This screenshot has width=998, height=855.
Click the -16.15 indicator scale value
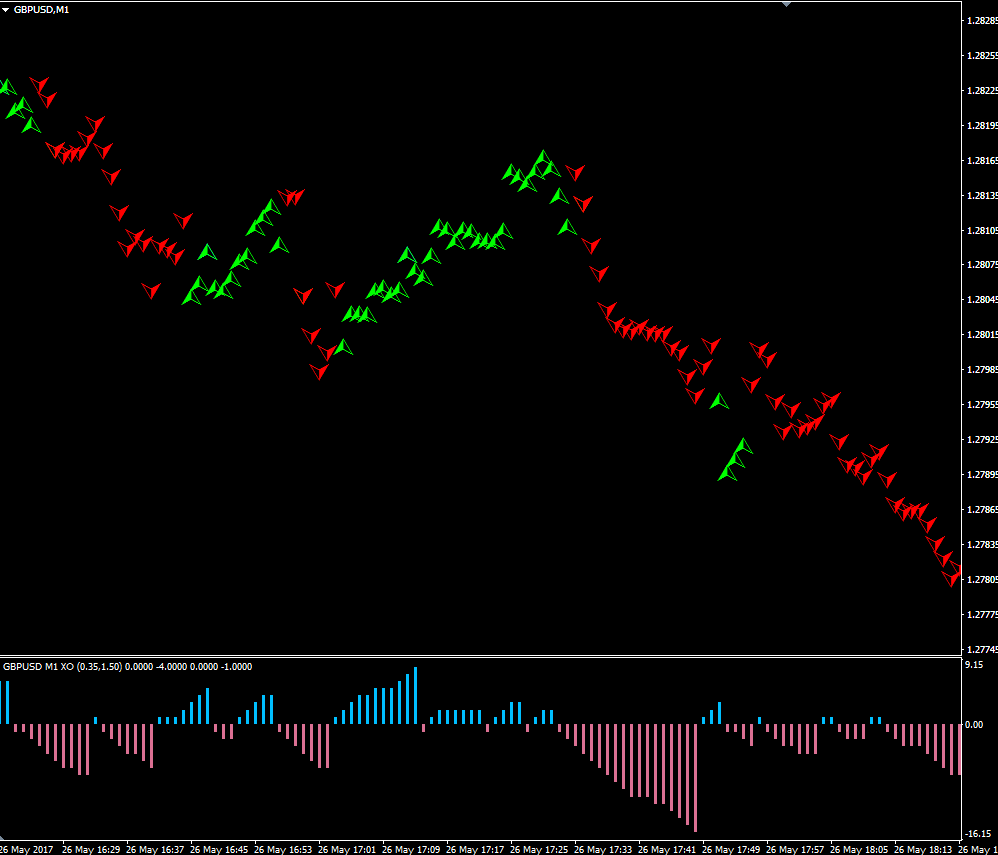[x=976, y=834]
